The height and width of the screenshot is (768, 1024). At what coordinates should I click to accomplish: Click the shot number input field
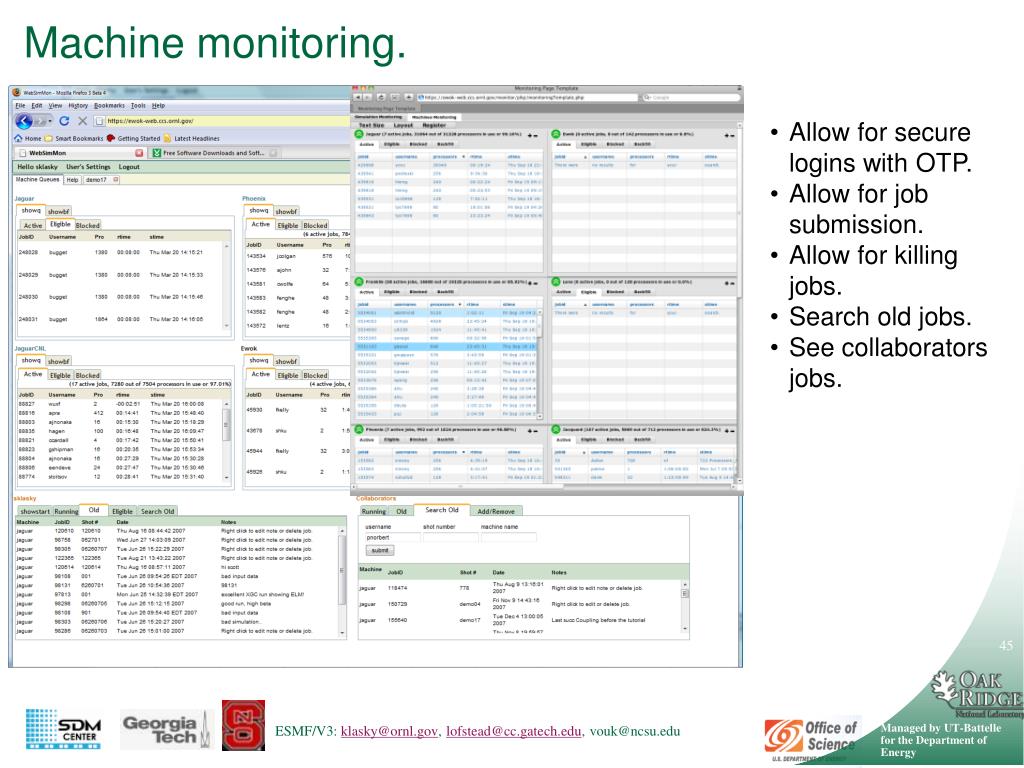coord(450,537)
